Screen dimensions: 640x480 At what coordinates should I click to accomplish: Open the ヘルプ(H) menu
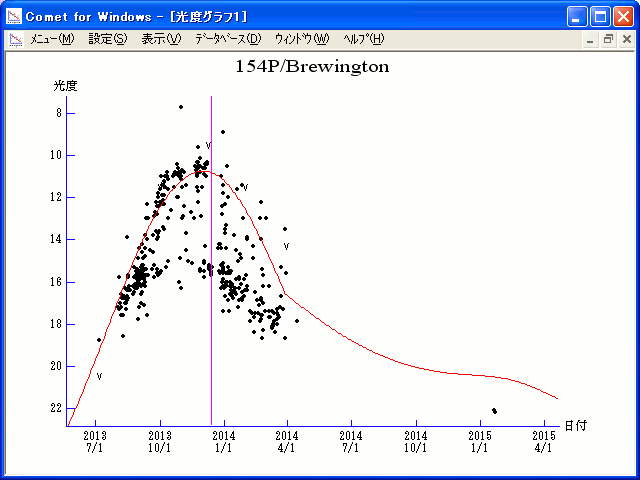tap(363, 39)
